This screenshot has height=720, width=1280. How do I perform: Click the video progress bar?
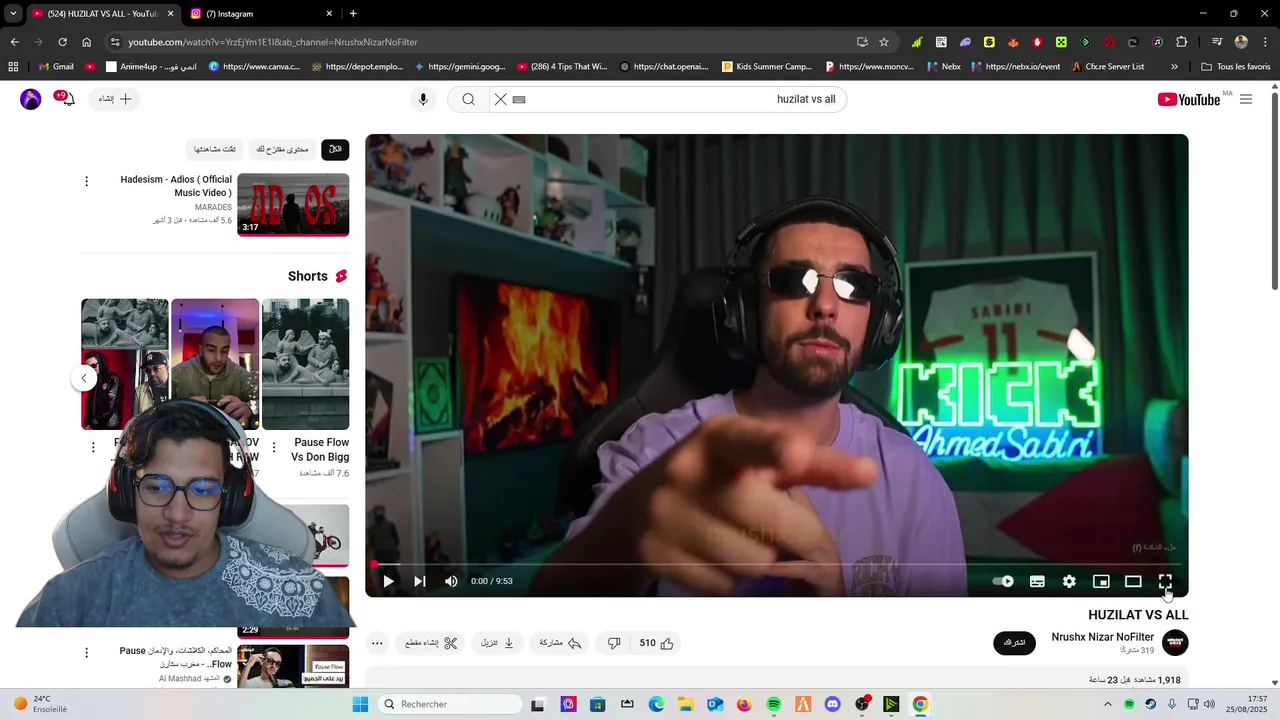(776, 564)
